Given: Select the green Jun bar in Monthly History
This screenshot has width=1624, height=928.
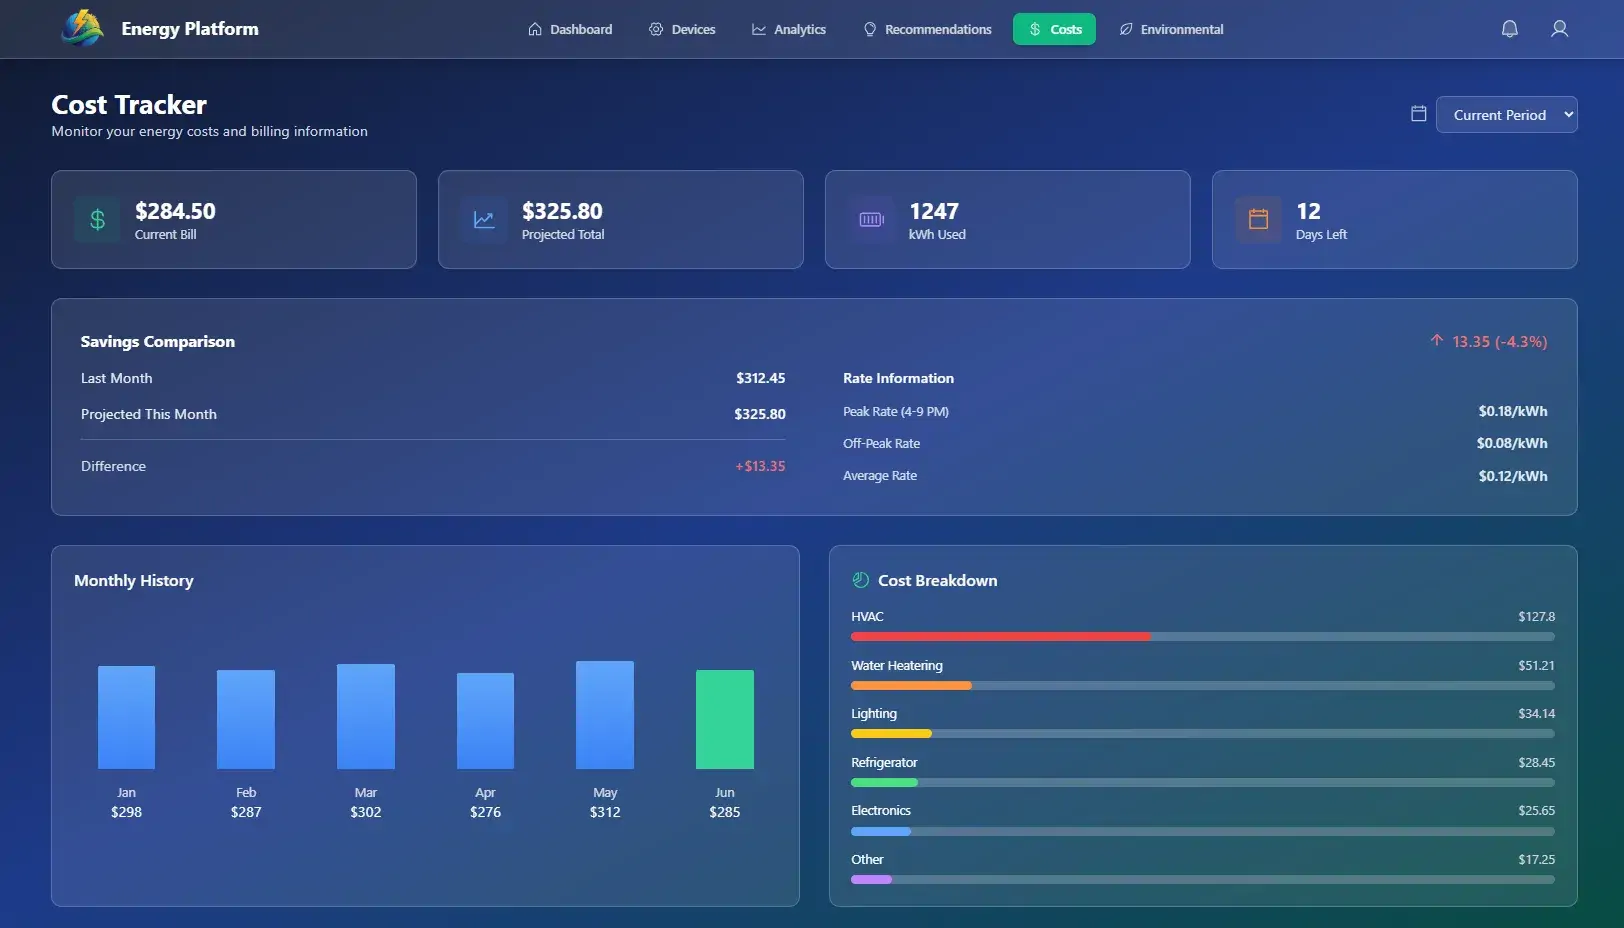Looking at the screenshot, I should click(724, 719).
